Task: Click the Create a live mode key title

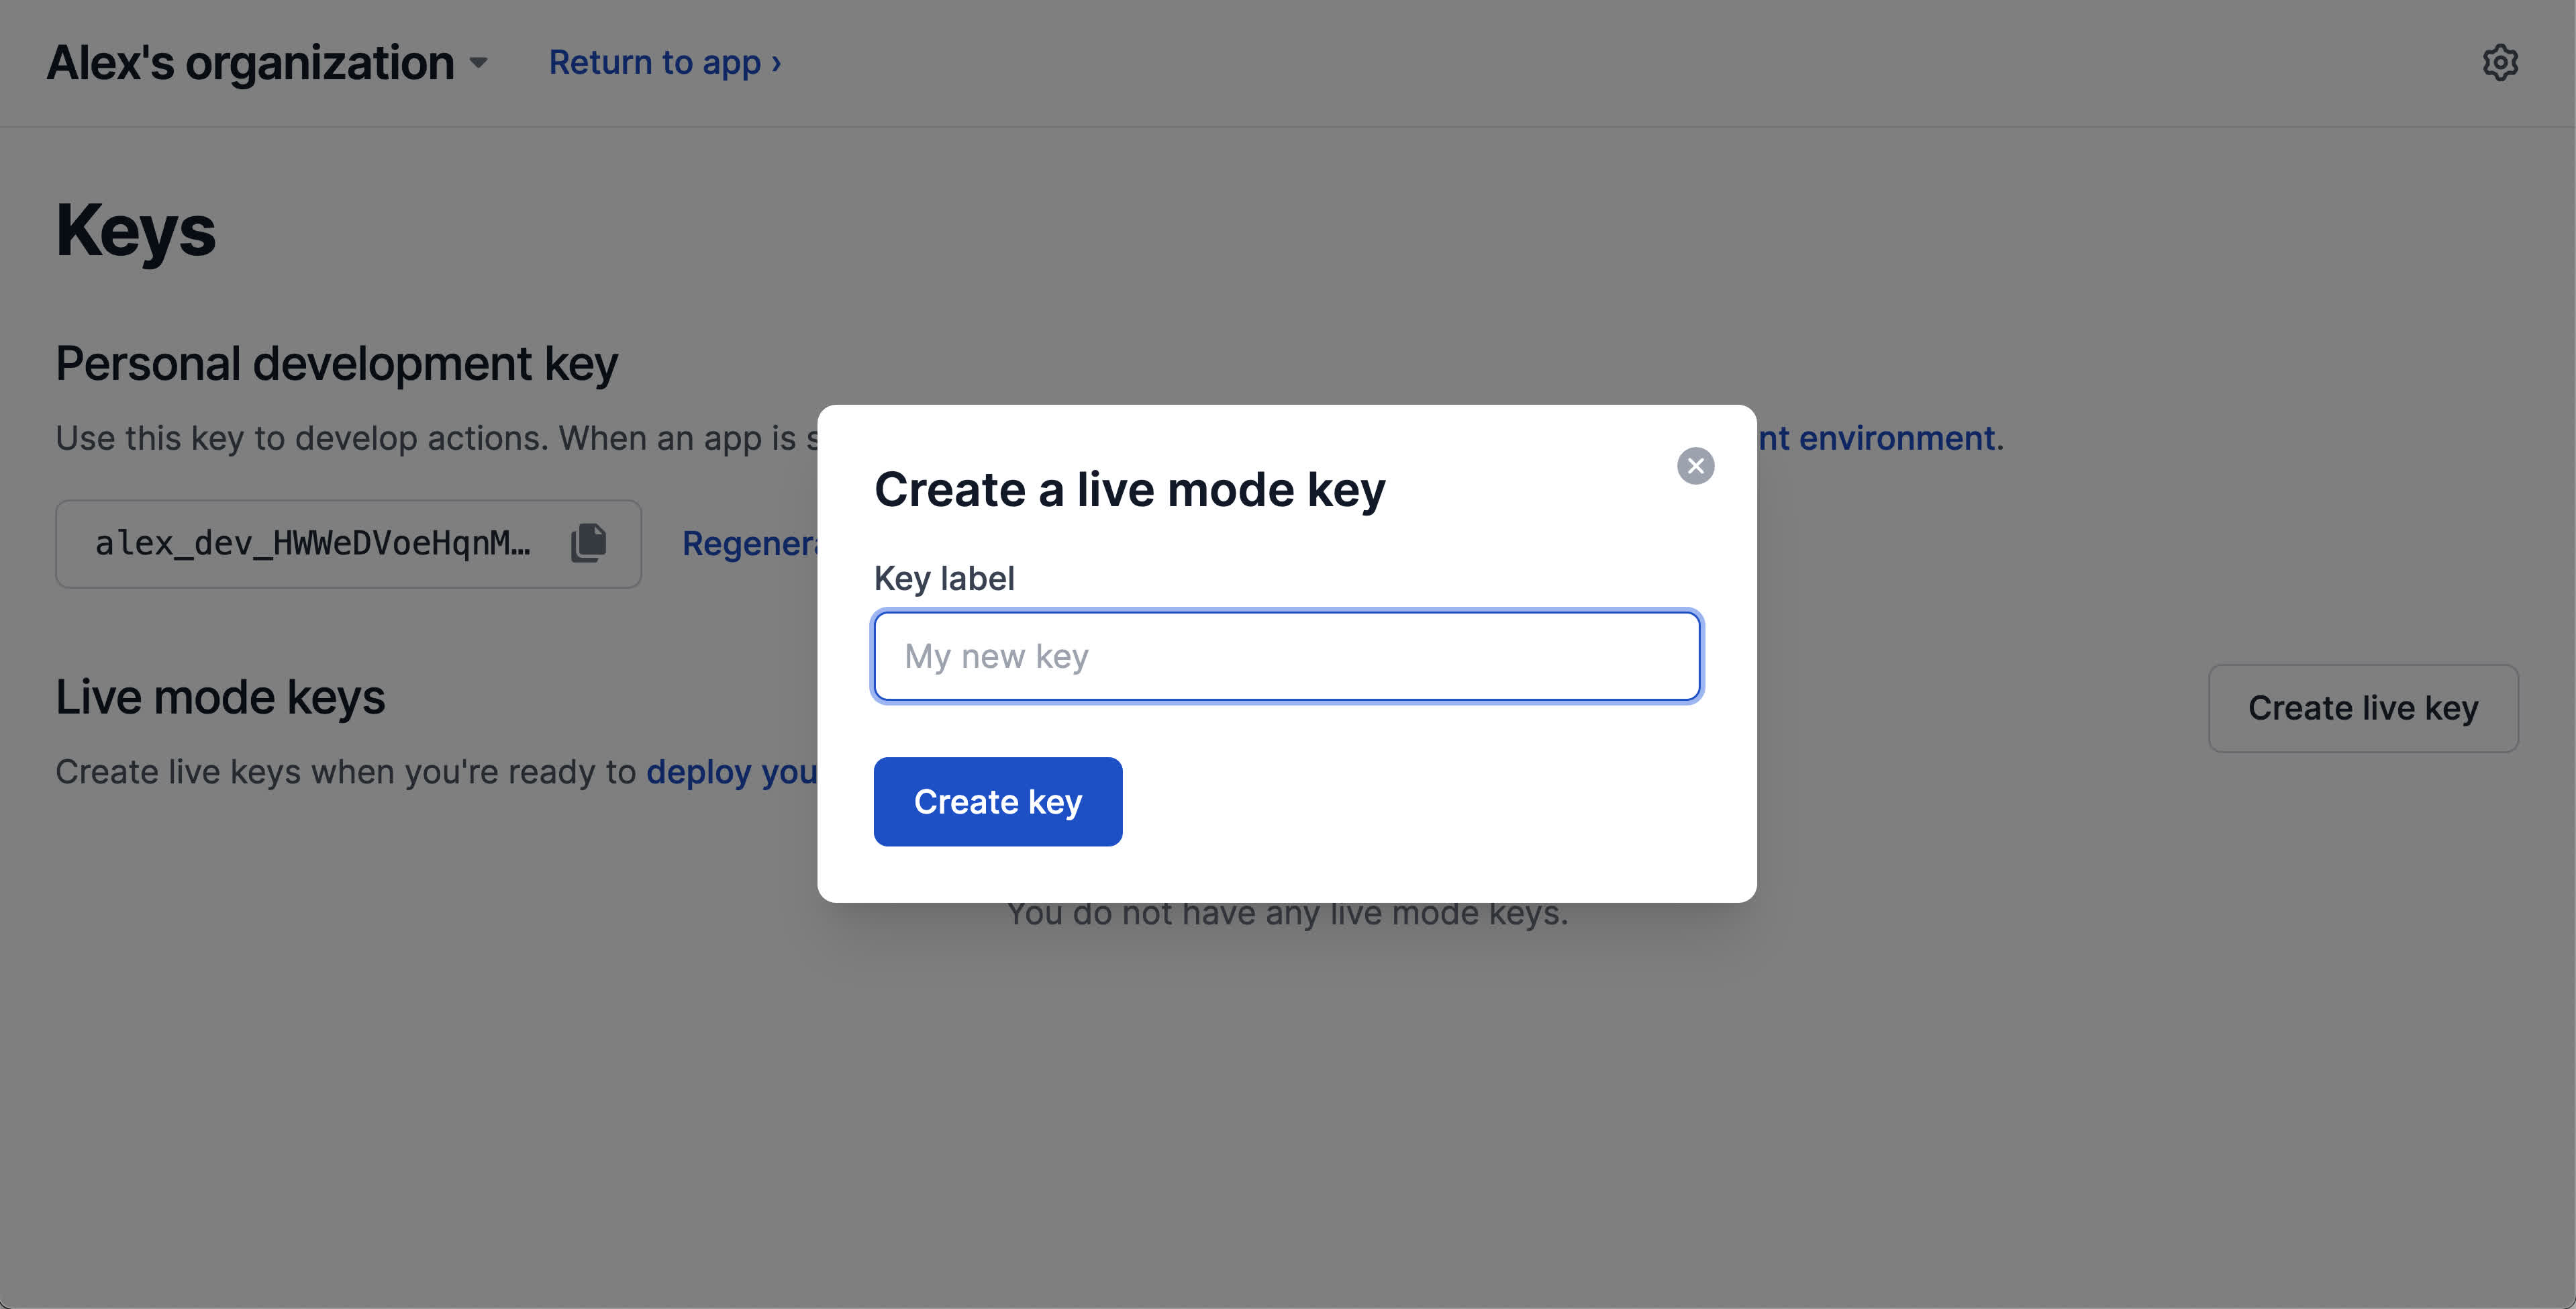Action: tap(1129, 490)
